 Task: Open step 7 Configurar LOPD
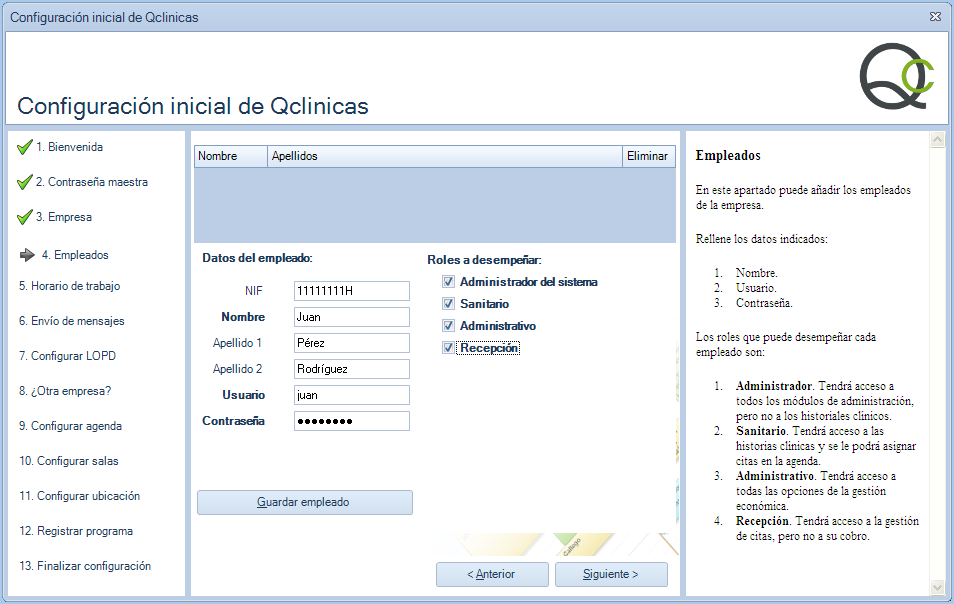66,356
